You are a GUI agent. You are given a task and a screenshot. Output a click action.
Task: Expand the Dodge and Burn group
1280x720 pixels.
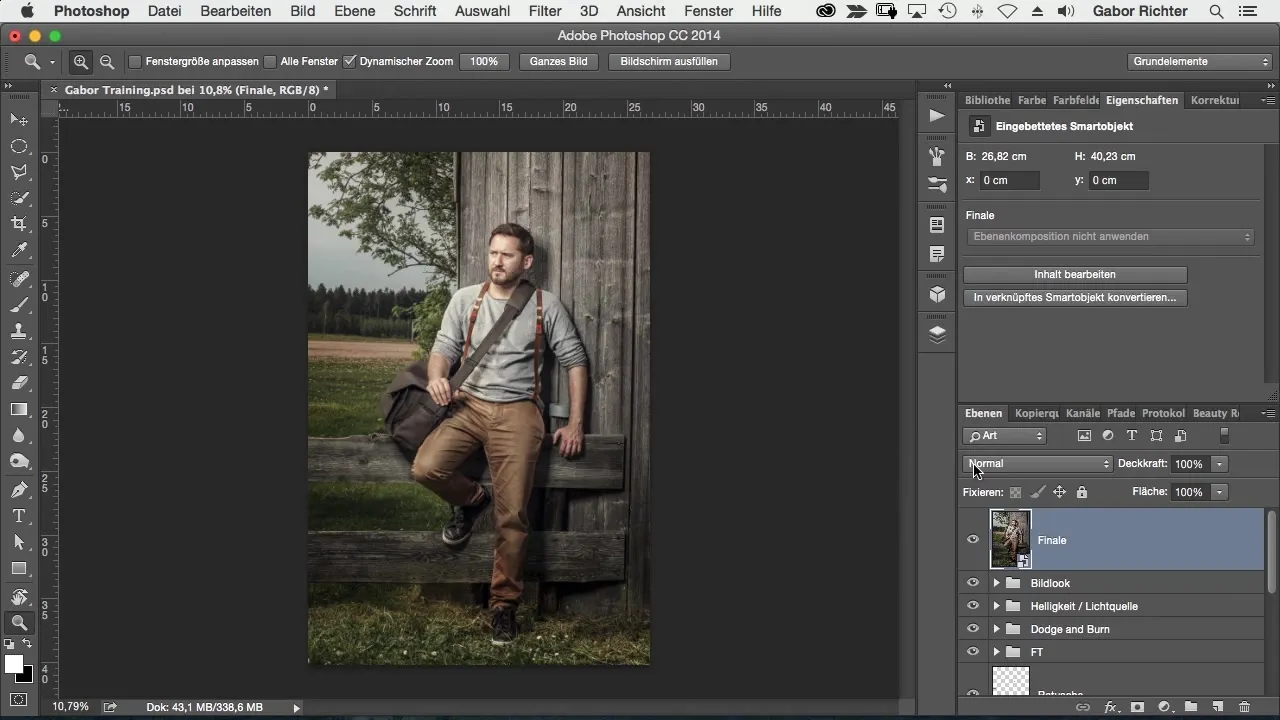[x=996, y=629]
